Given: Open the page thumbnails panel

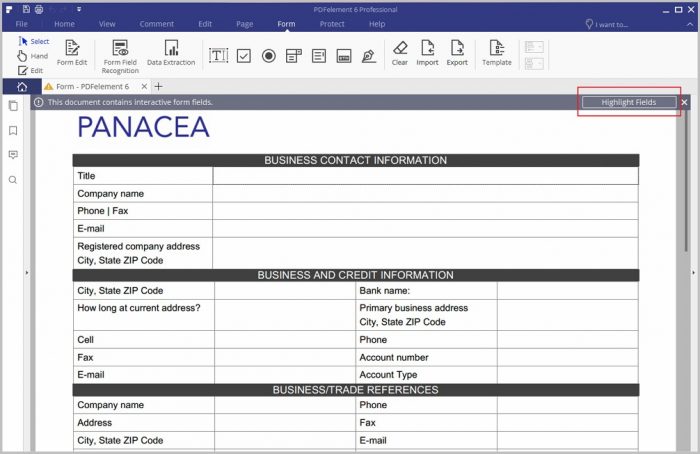Looking at the screenshot, I should (x=13, y=106).
